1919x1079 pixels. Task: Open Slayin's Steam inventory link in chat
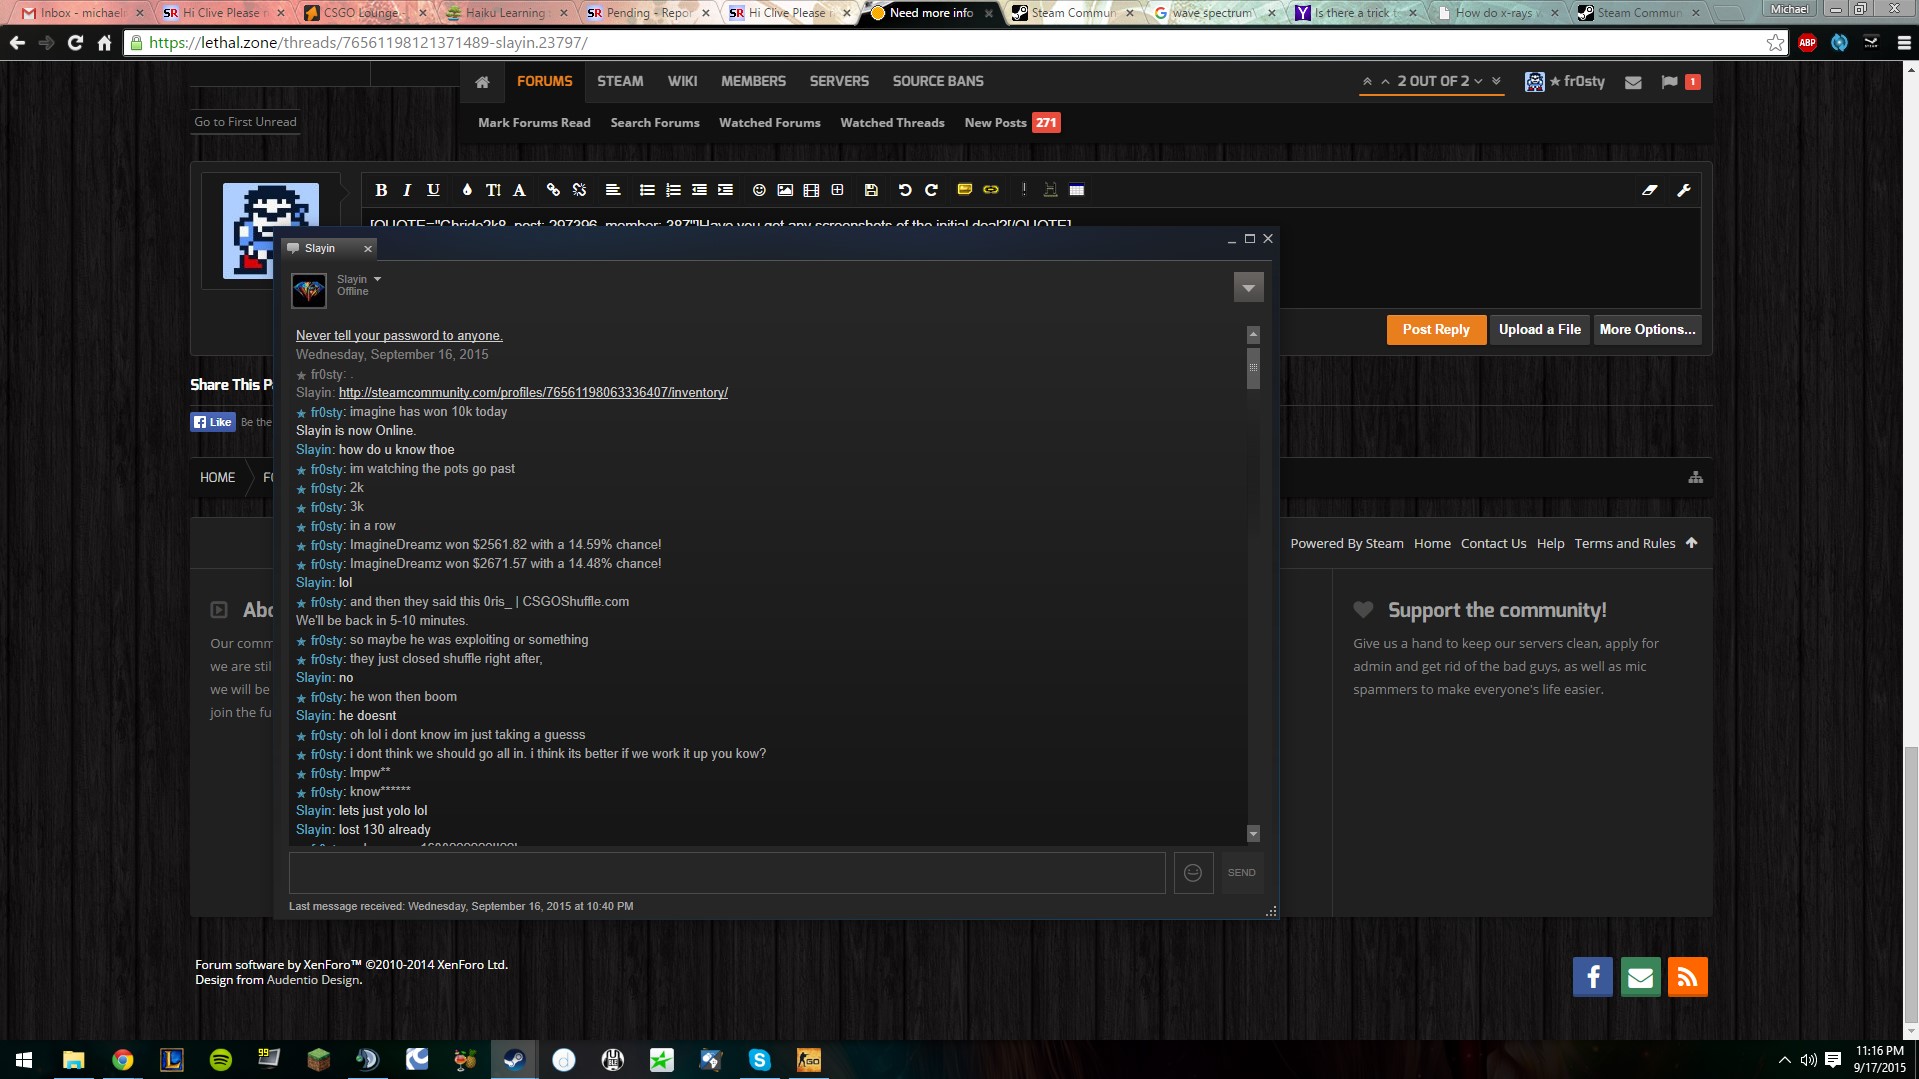[x=533, y=393]
